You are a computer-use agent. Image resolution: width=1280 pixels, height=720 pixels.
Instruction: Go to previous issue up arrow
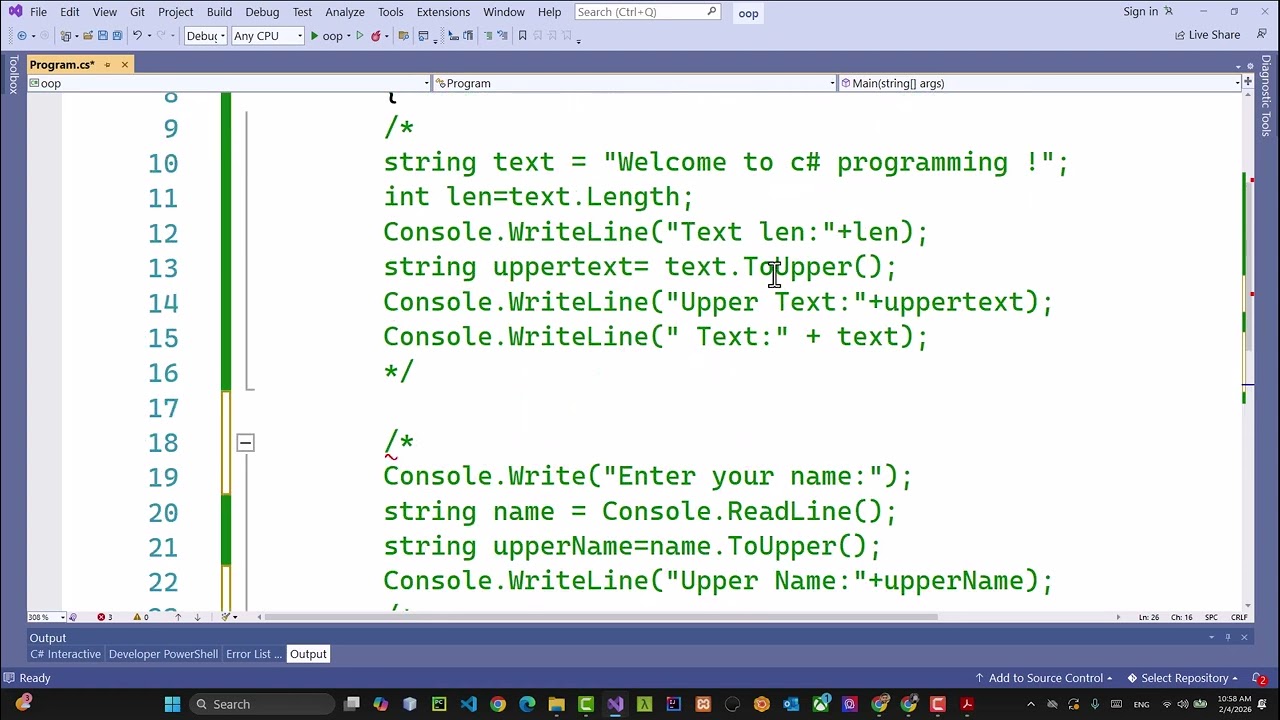pyautogui.click(x=179, y=617)
